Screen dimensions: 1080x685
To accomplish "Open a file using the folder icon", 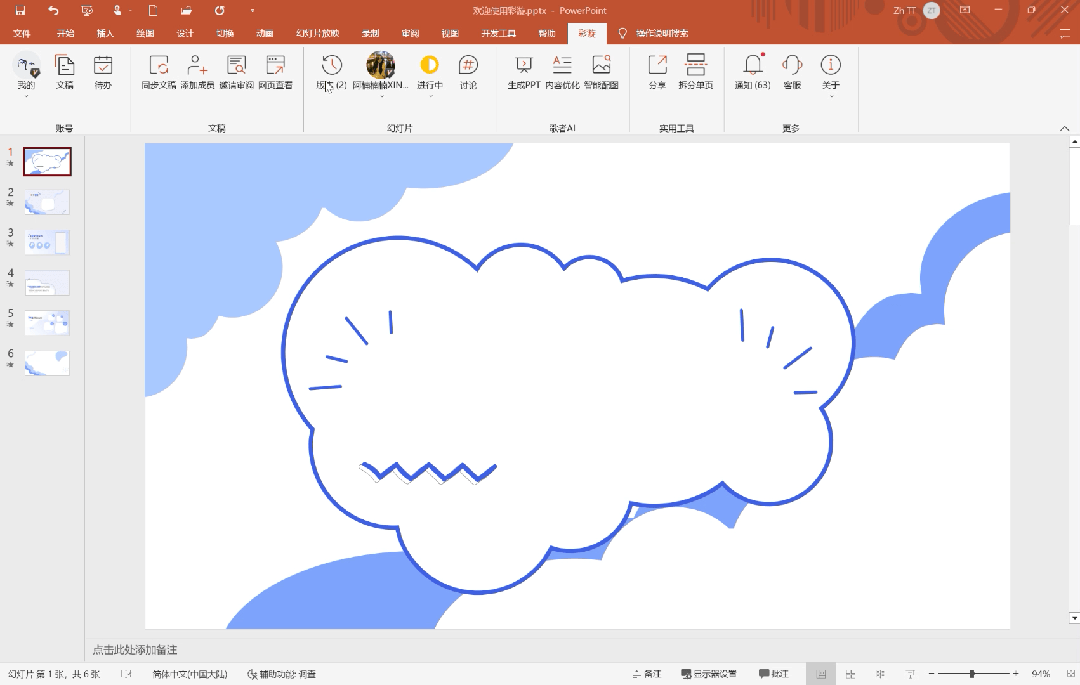I will click(186, 10).
